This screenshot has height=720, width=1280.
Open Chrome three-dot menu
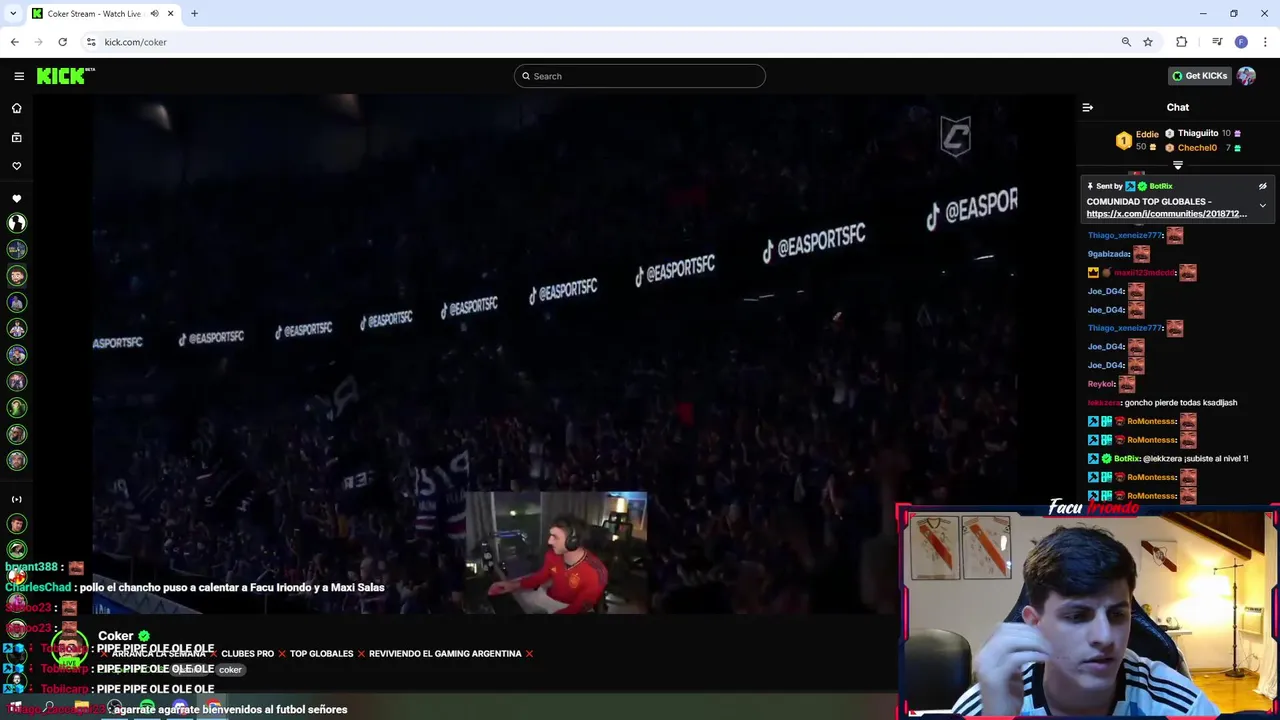(x=1265, y=42)
